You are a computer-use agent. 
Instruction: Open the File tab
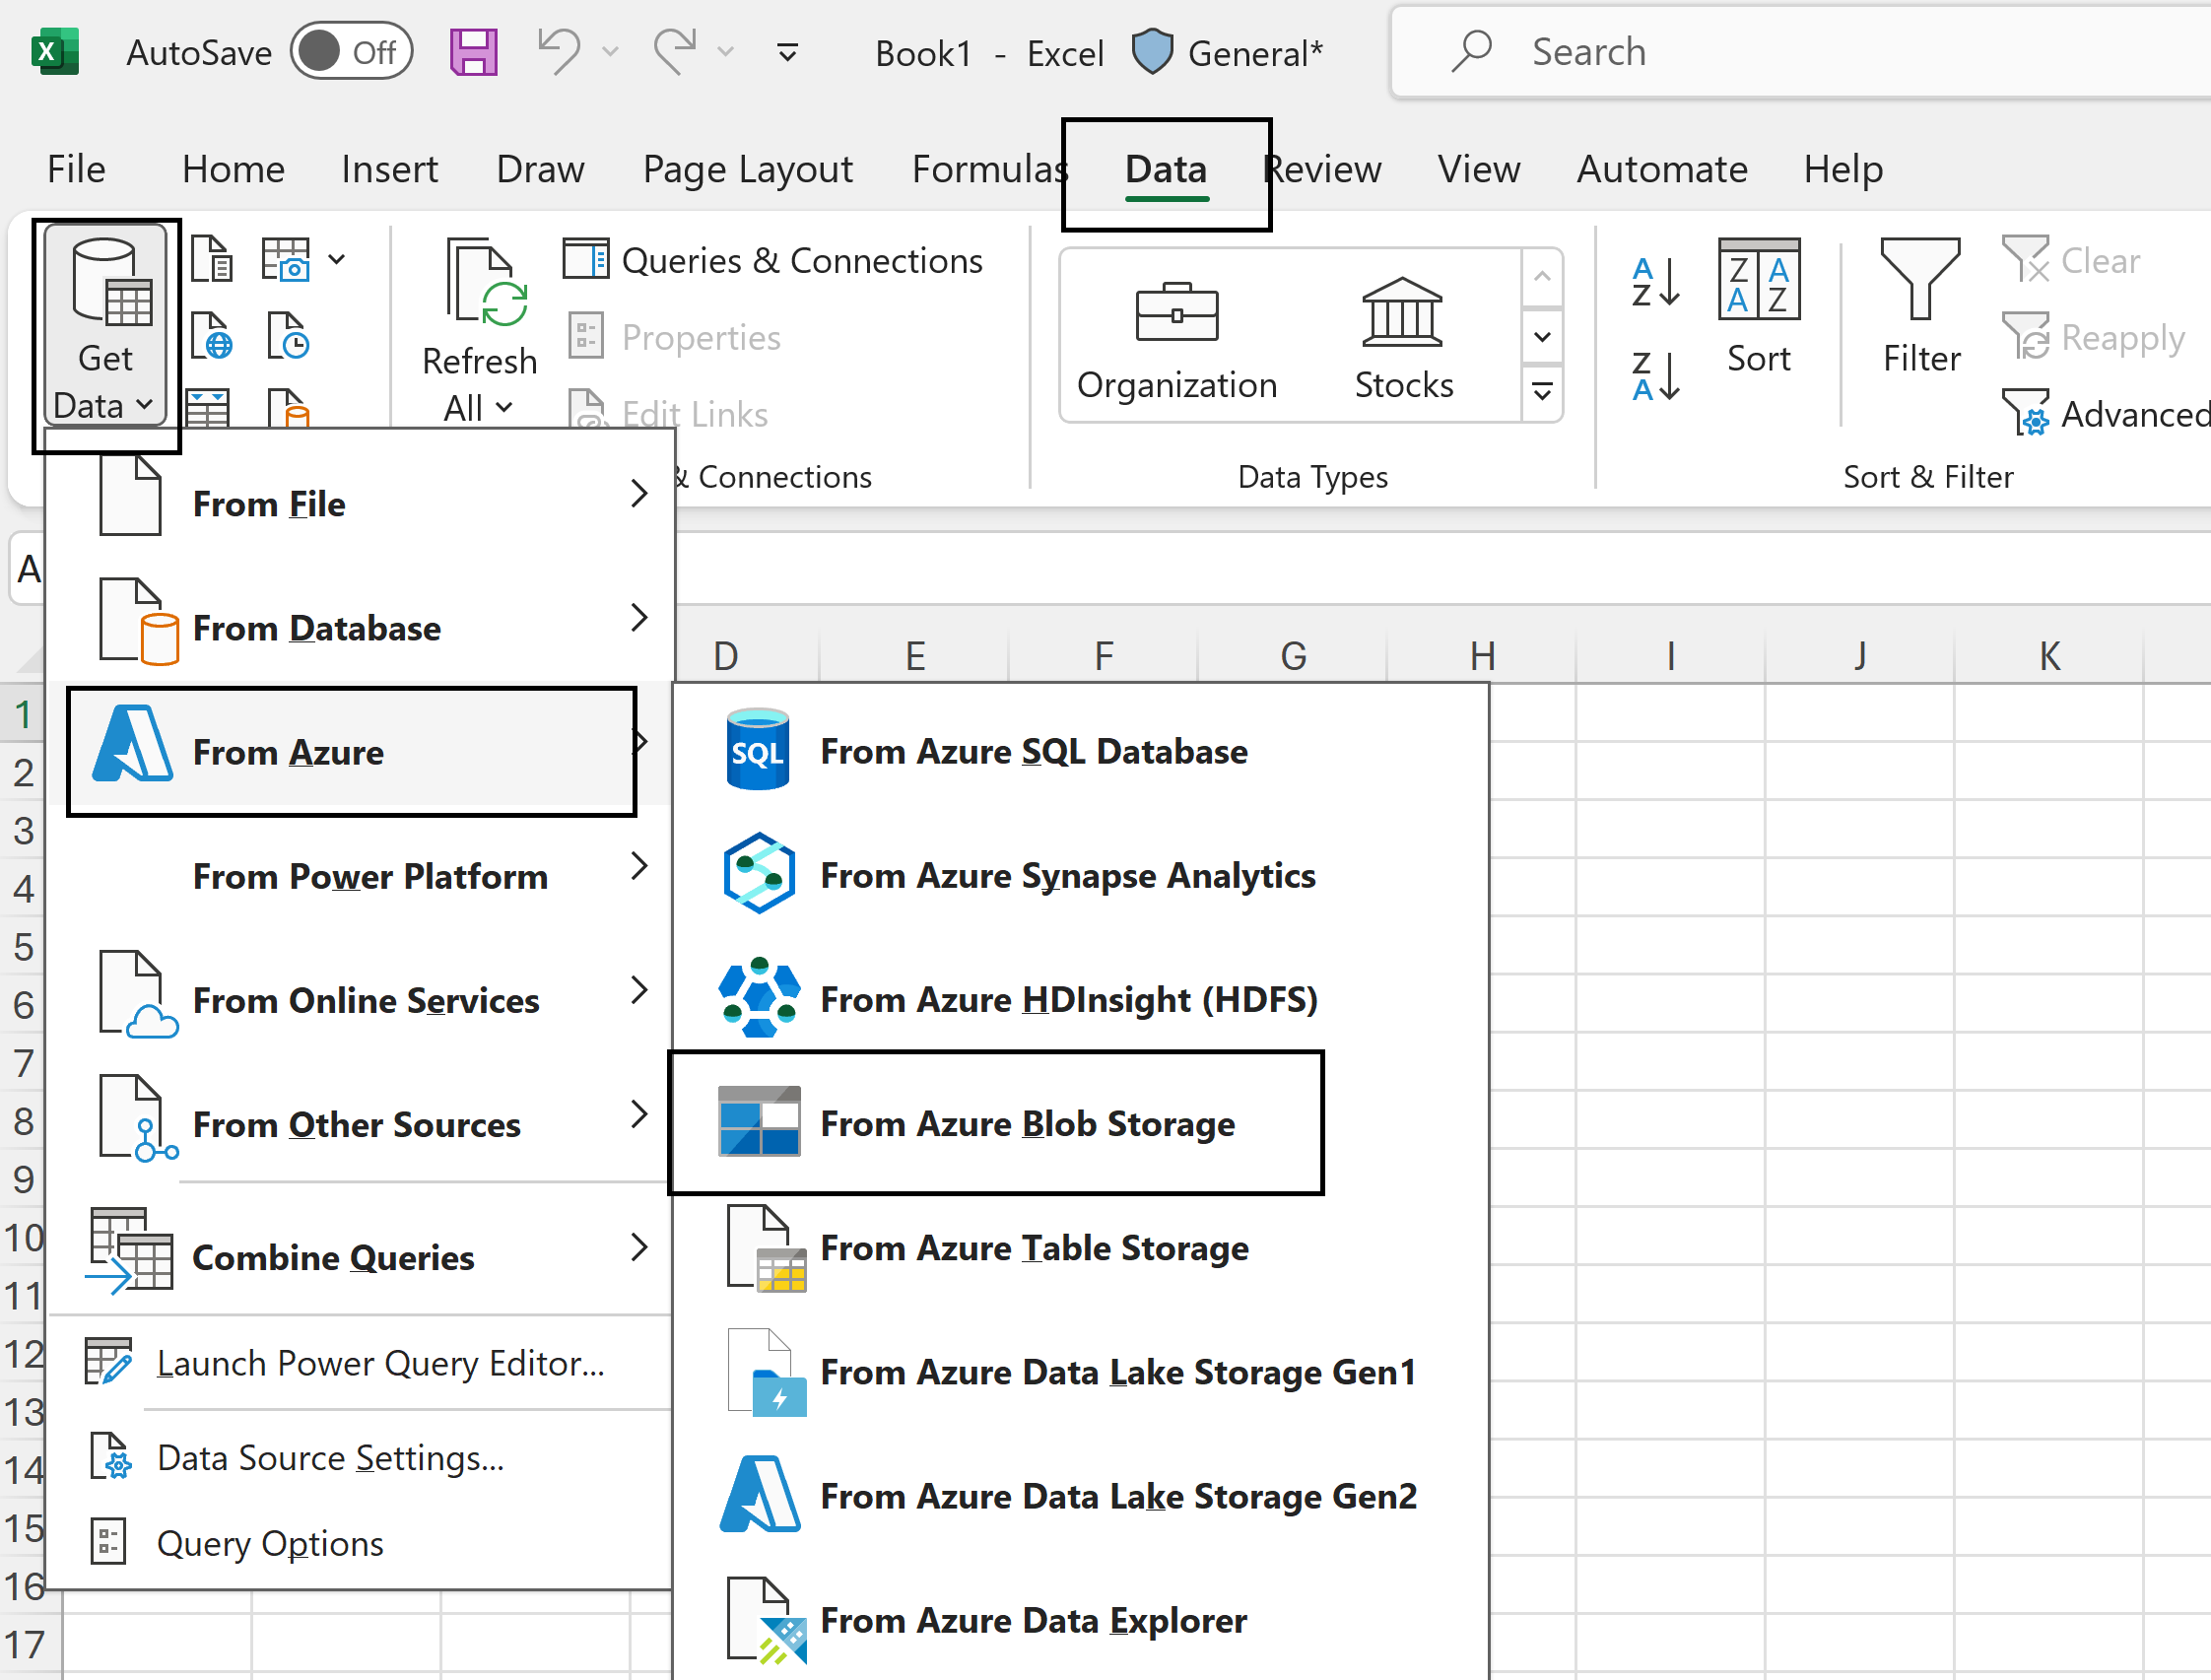(x=76, y=169)
